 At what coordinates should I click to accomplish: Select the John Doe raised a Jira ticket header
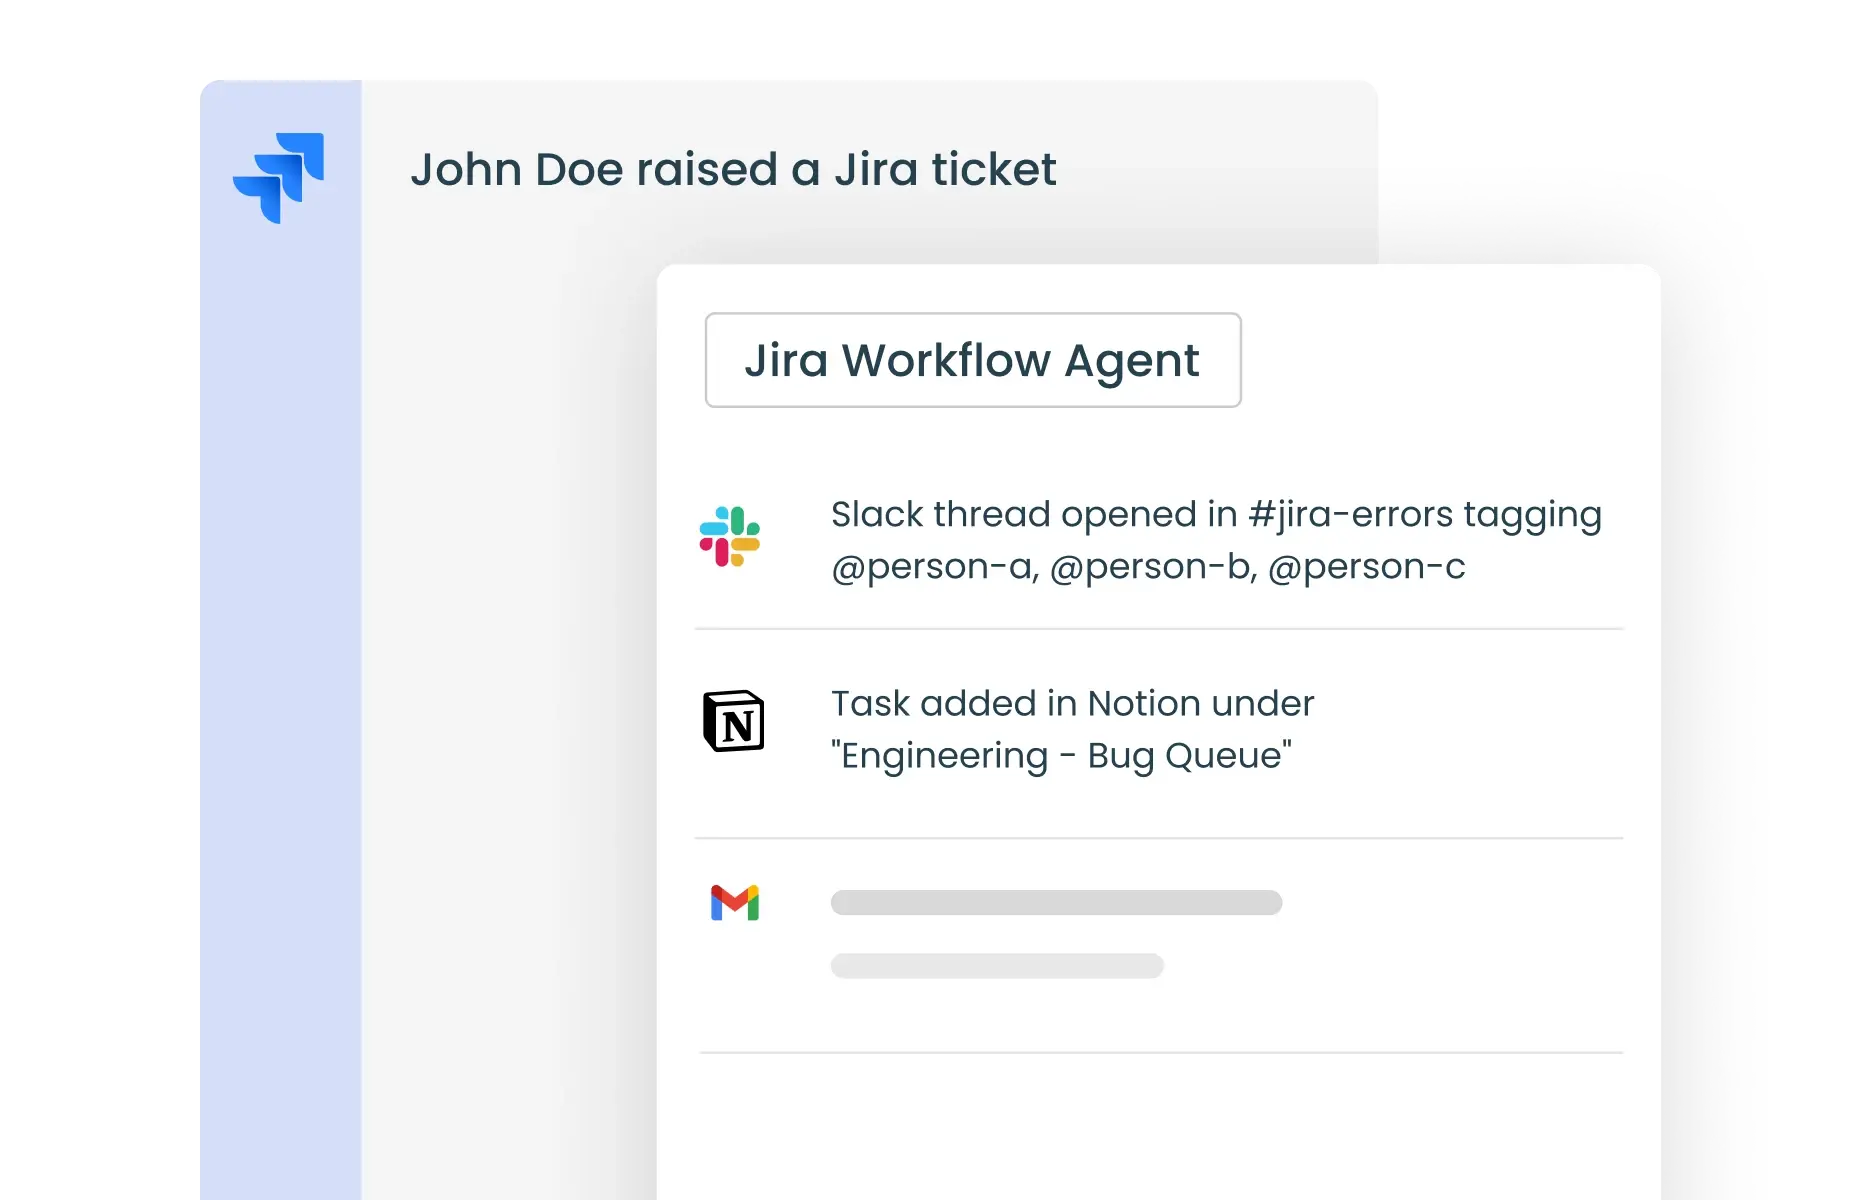coord(733,168)
